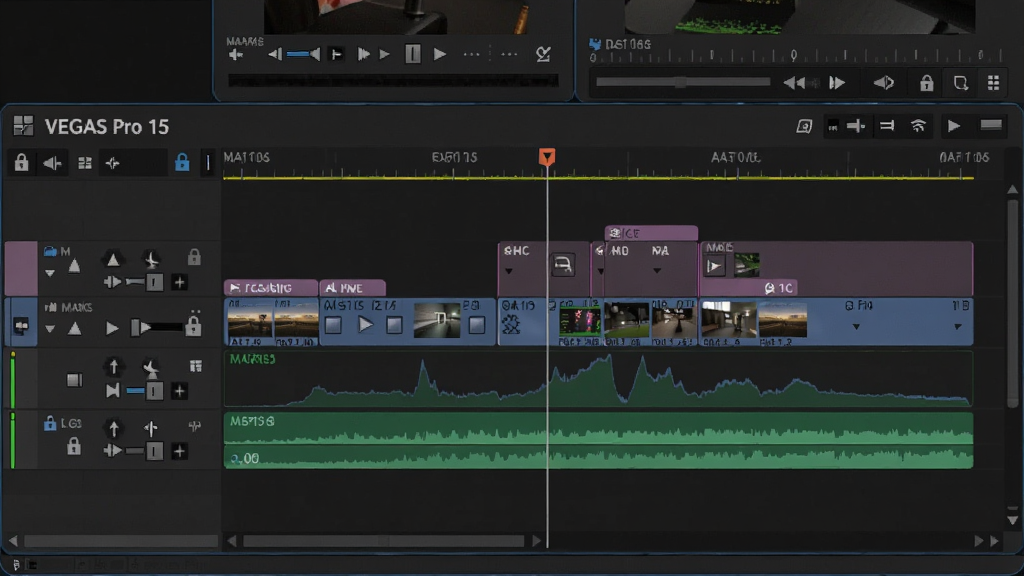Click the square overlay icon in the right preview
This screenshot has height=576, width=1024.
pos(961,83)
